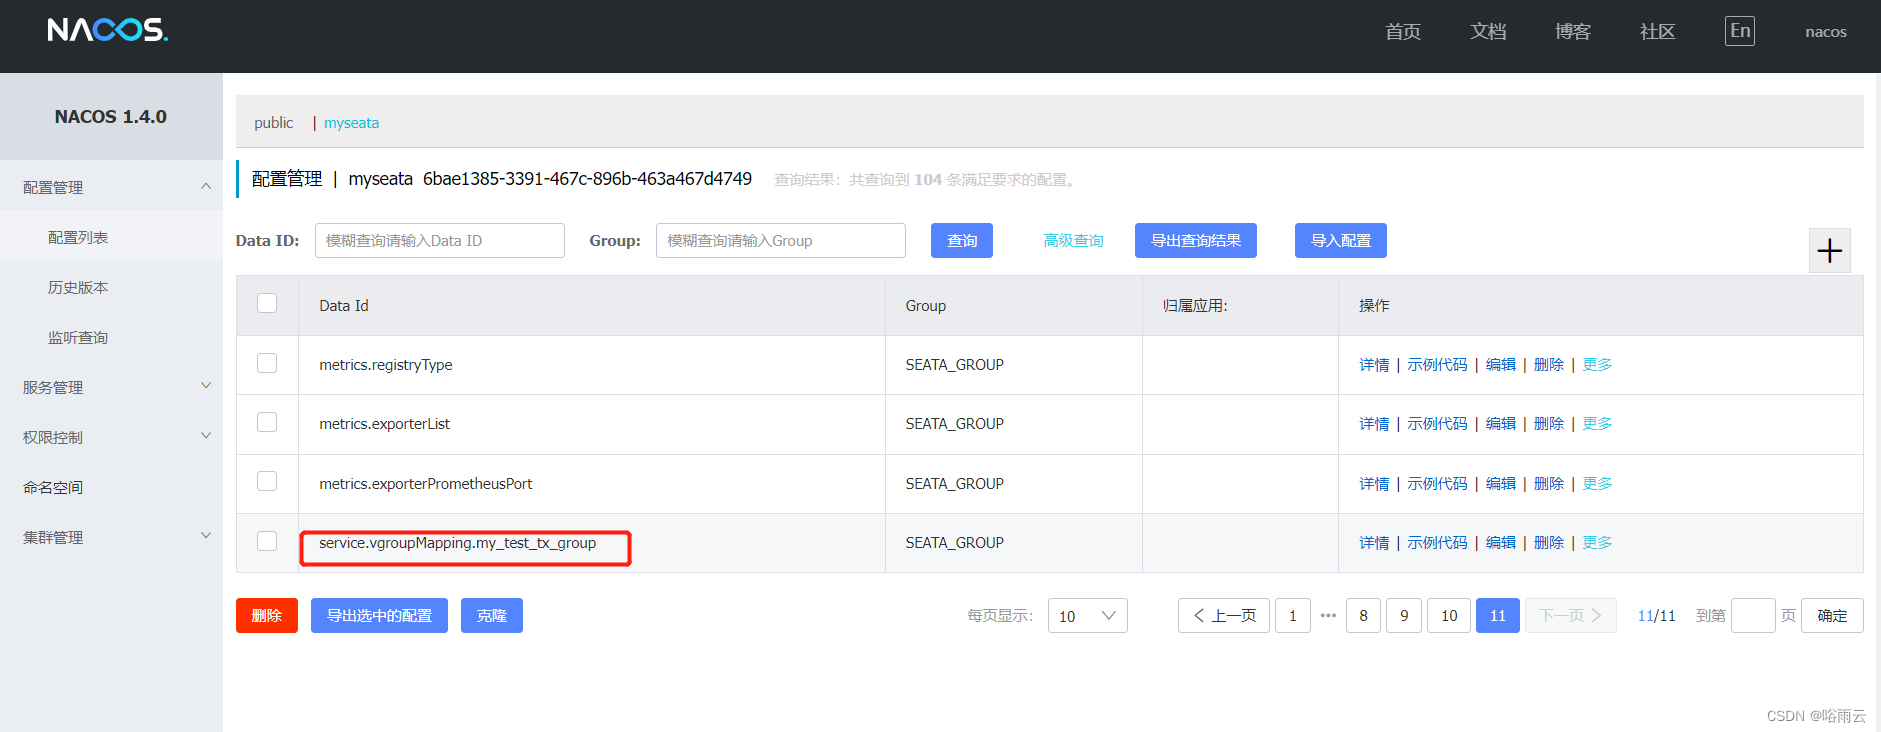
Task: Open 文档 in top navigation
Action: [x=1487, y=32]
